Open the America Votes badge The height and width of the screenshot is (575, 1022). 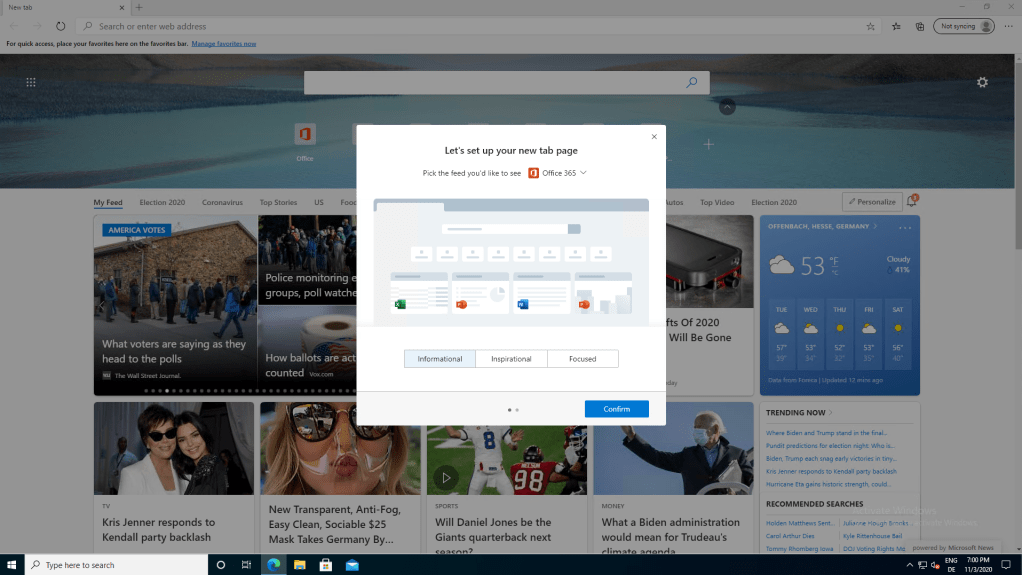point(136,230)
